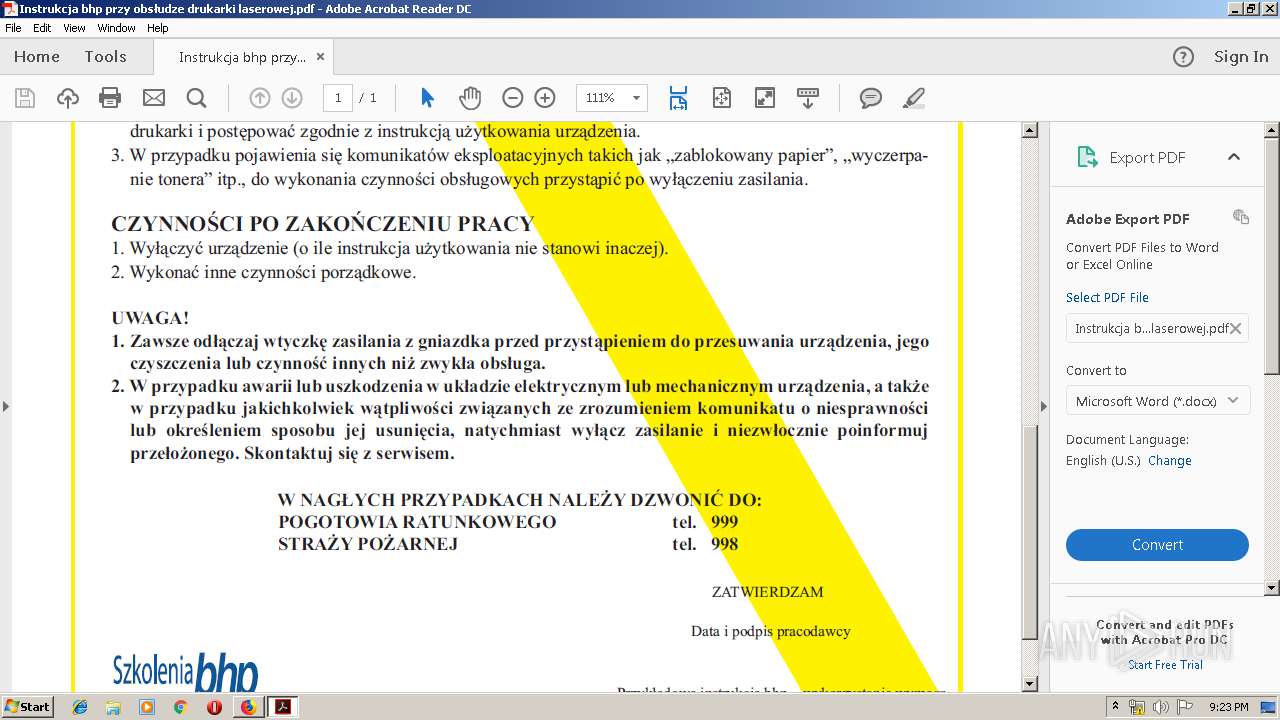Print the document with the printer icon
The width and height of the screenshot is (1280, 720).
tap(110, 98)
